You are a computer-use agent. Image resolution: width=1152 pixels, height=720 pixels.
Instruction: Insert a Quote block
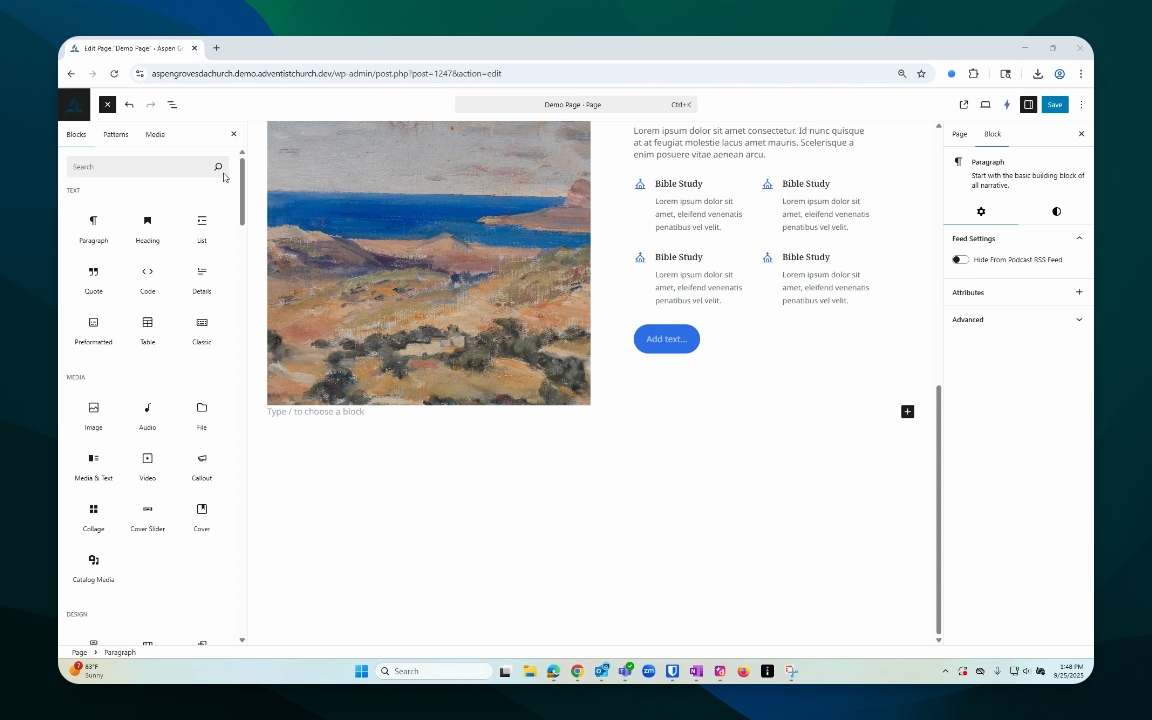point(93,279)
